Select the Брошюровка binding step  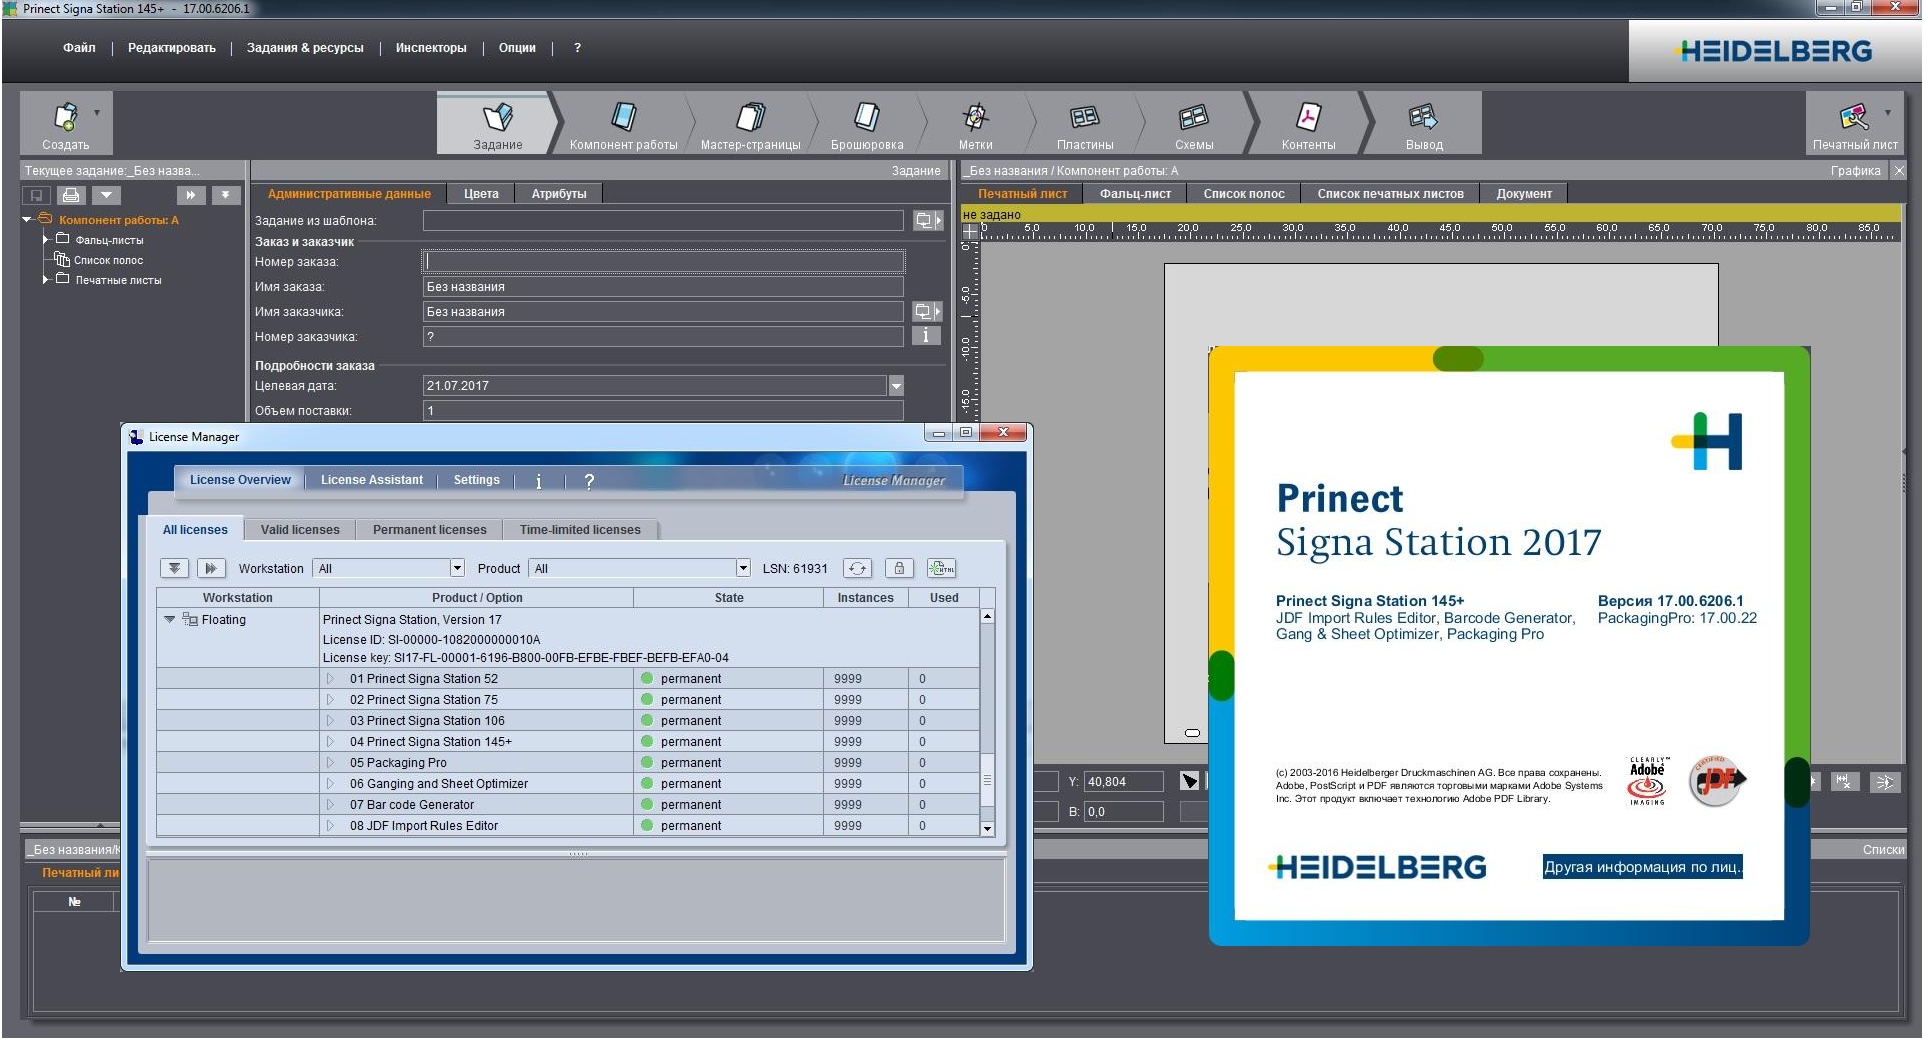(x=867, y=123)
